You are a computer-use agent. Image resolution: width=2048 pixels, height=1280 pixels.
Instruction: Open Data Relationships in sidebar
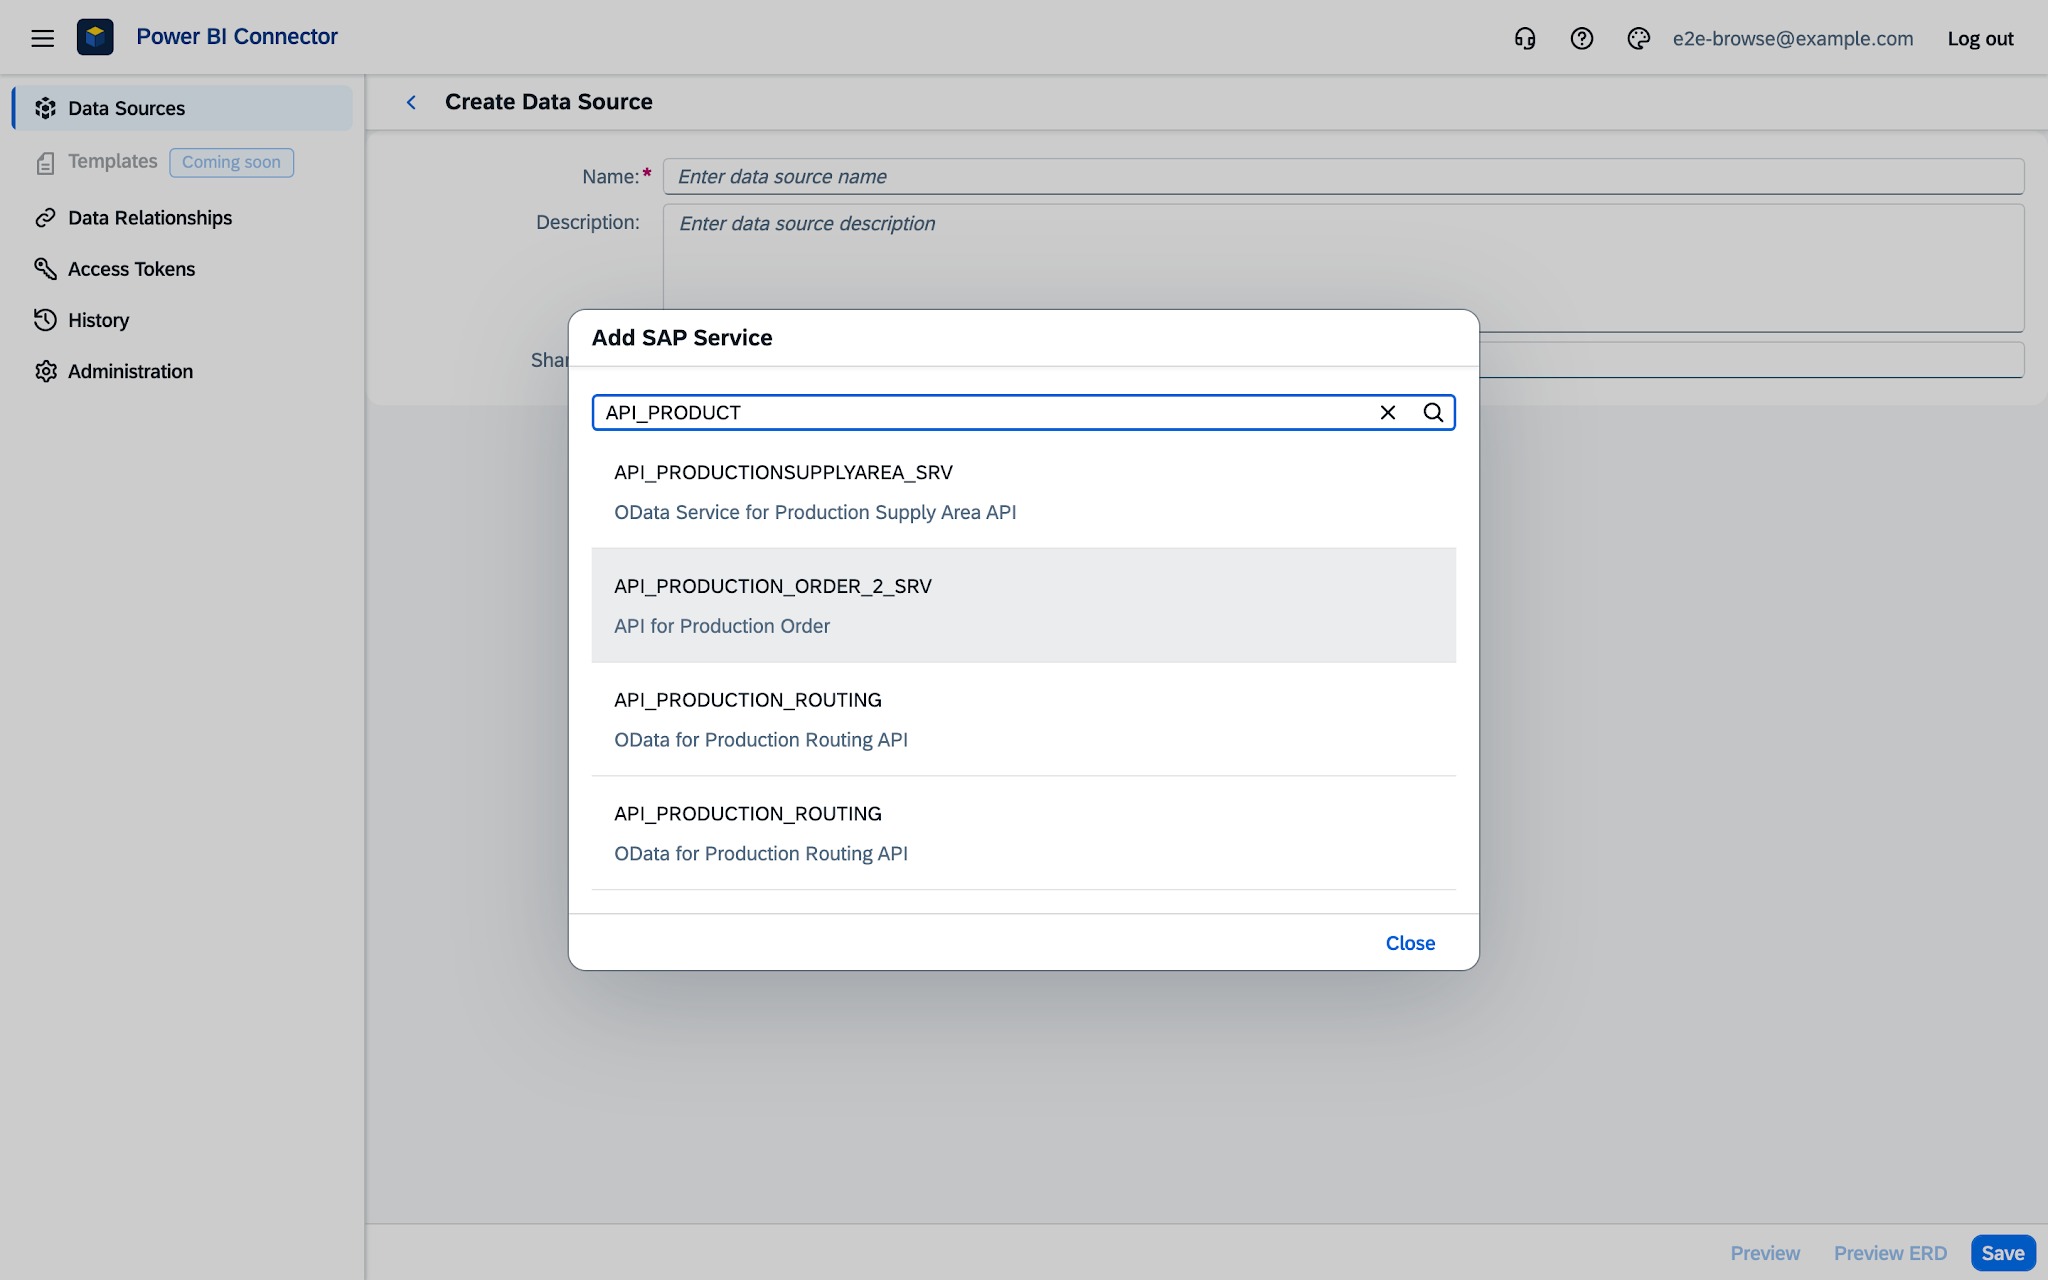click(x=182, y=218)
